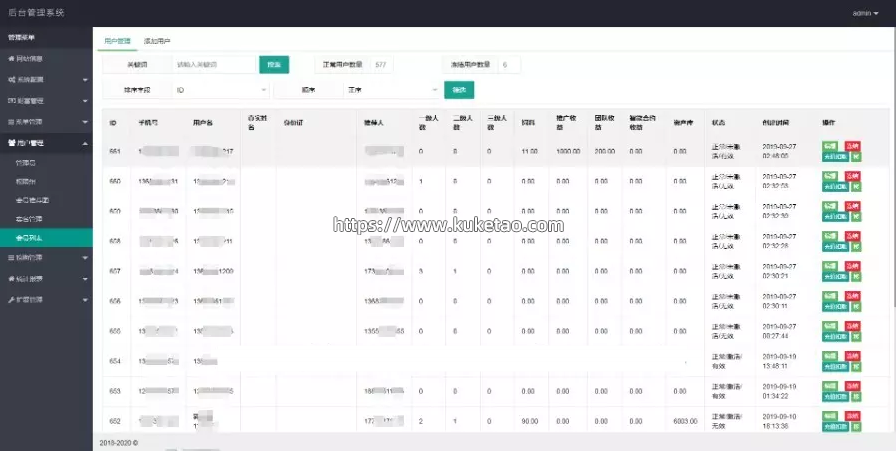Click the green edit button for user 660

pyautogui.click(x=830, y=176)
